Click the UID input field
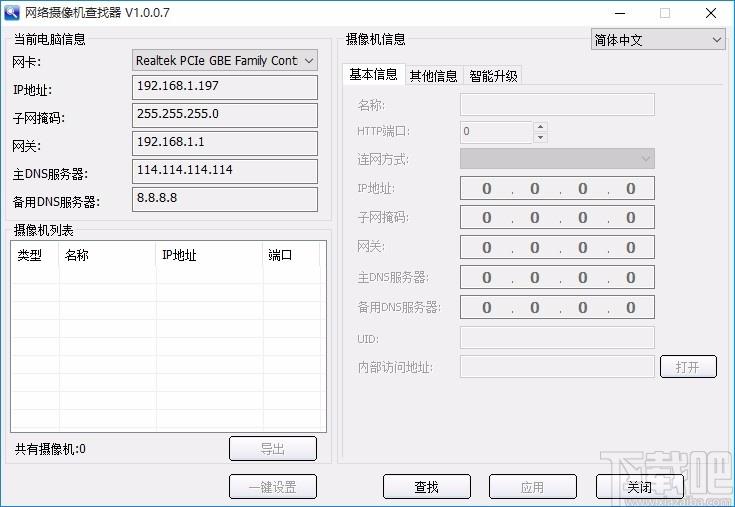This screenshot has height=507, width=735. tap(557, 338)
